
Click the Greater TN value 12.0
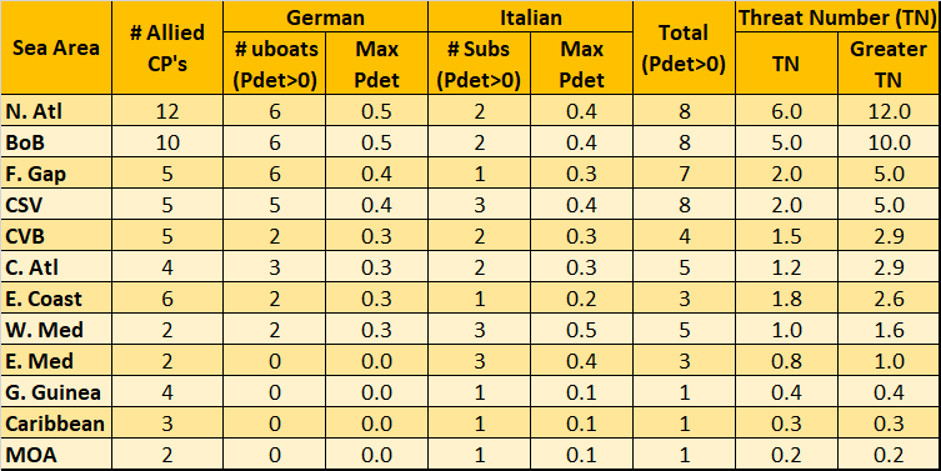[887, 112]
